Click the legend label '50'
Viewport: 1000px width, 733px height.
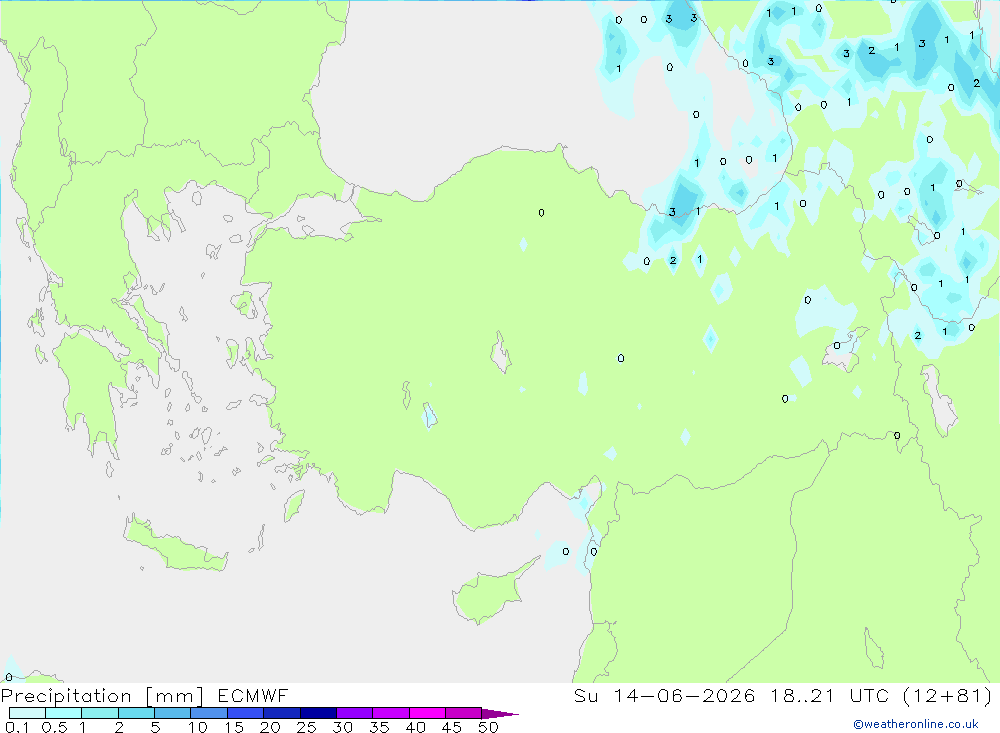[489, 727]
